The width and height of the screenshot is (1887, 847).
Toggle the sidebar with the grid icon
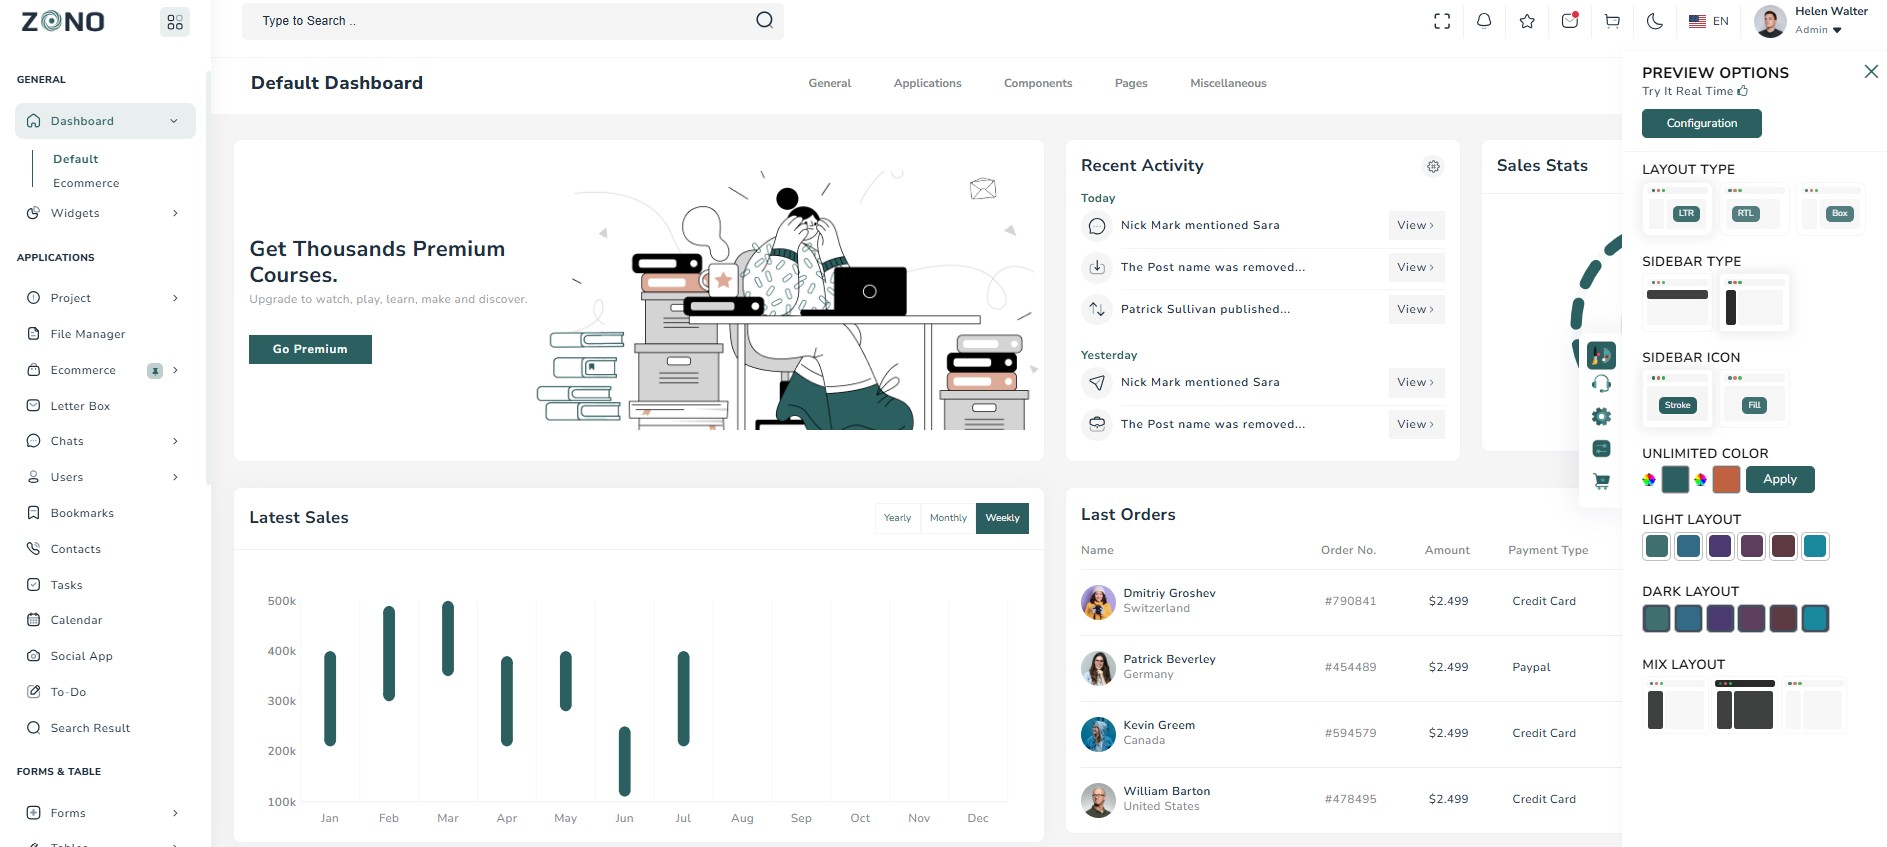tap(175, 22)
